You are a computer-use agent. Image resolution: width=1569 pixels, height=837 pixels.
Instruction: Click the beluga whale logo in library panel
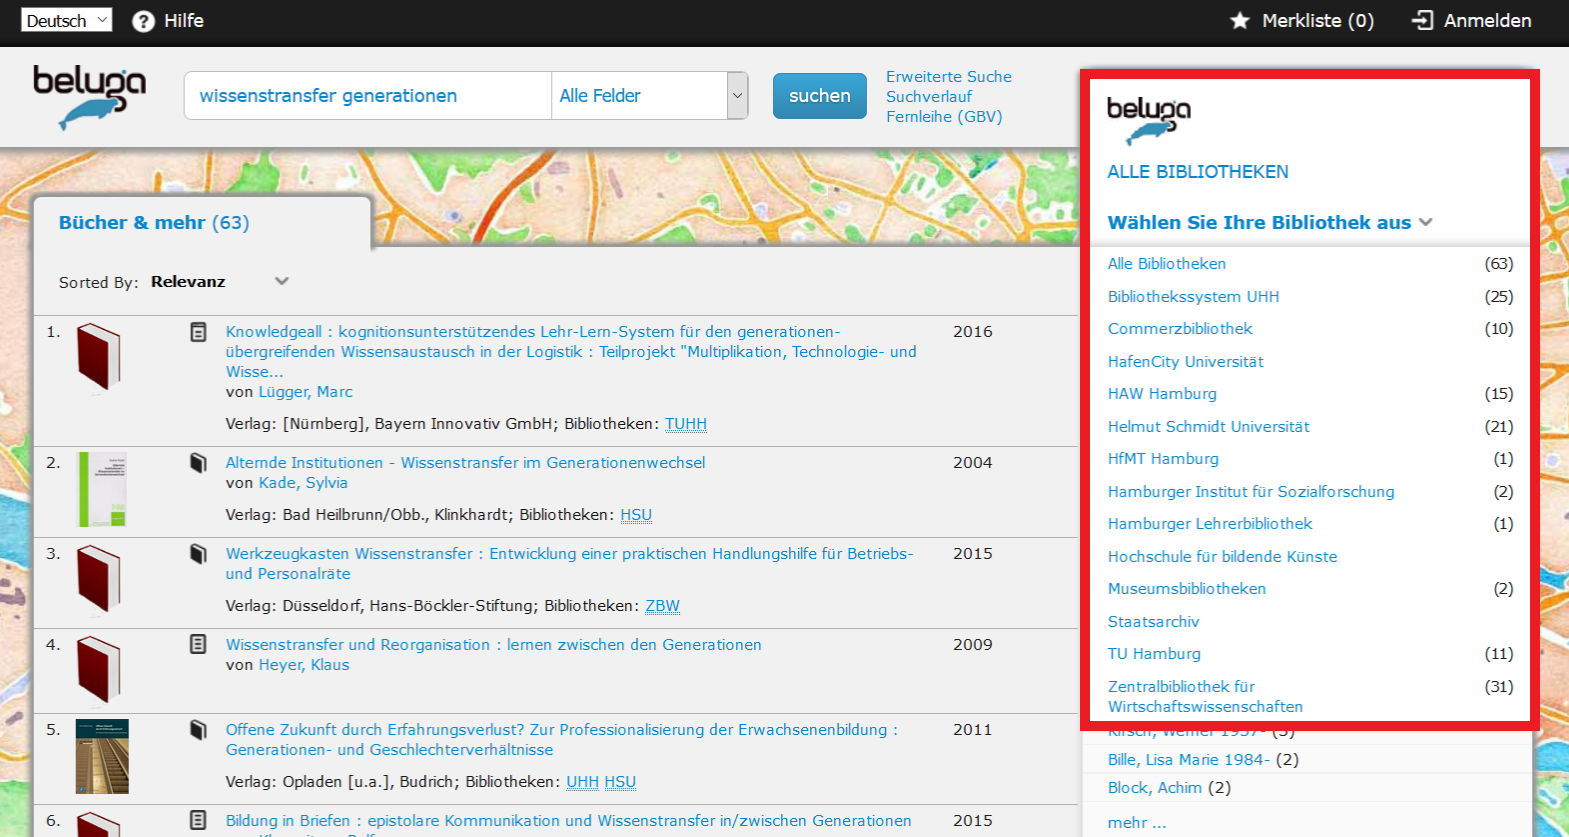coord(1148,120)
